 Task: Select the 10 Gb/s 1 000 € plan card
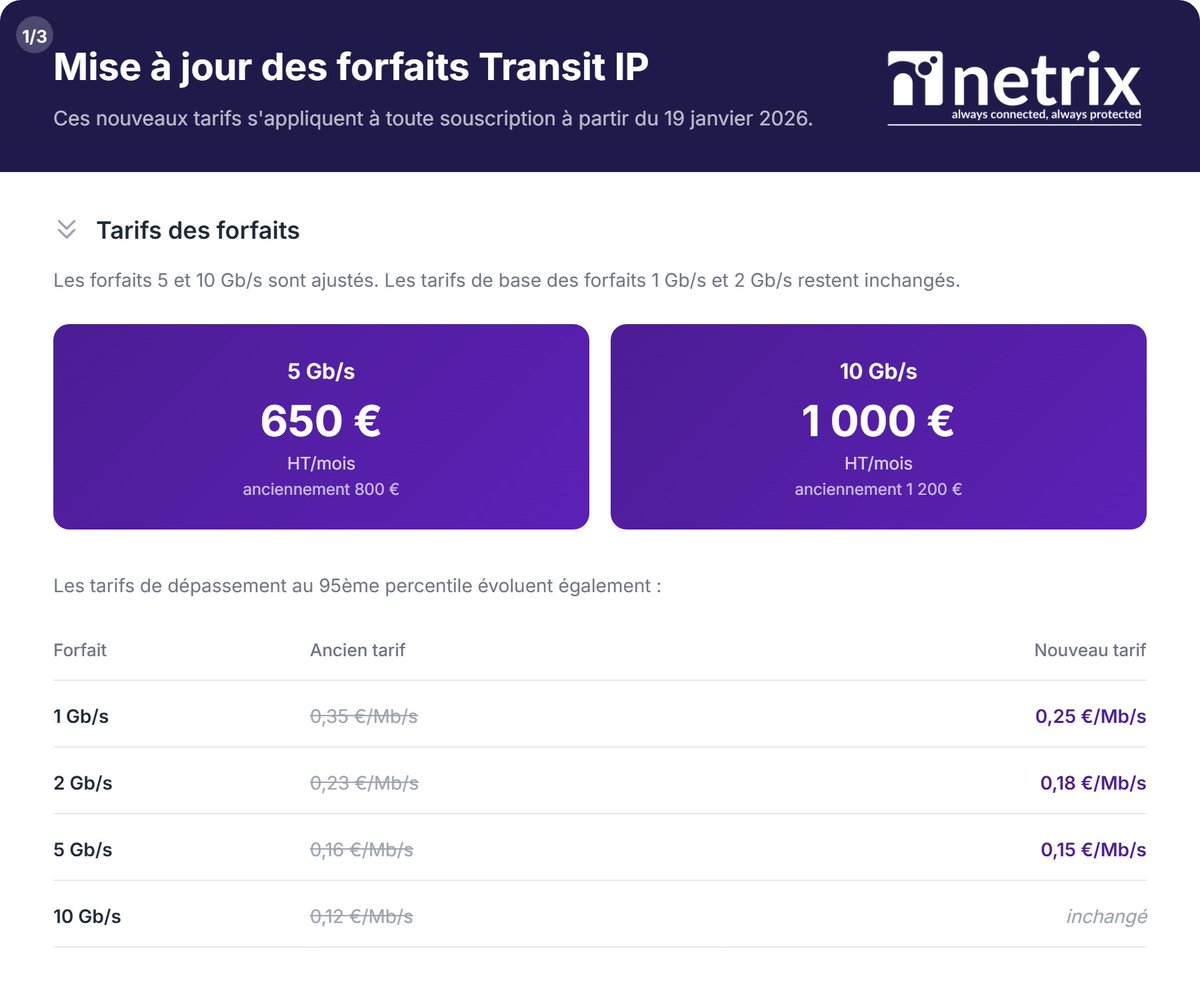click(x=878, y=426)
